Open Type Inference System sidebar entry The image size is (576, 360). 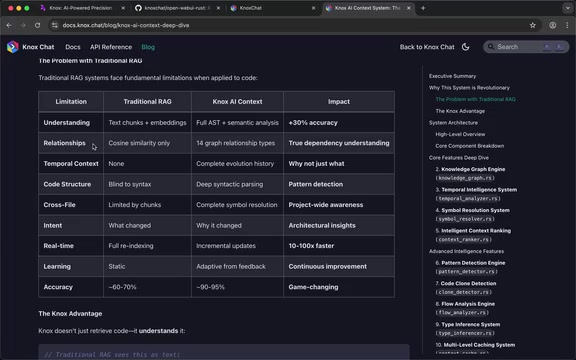tap(468, 329)
